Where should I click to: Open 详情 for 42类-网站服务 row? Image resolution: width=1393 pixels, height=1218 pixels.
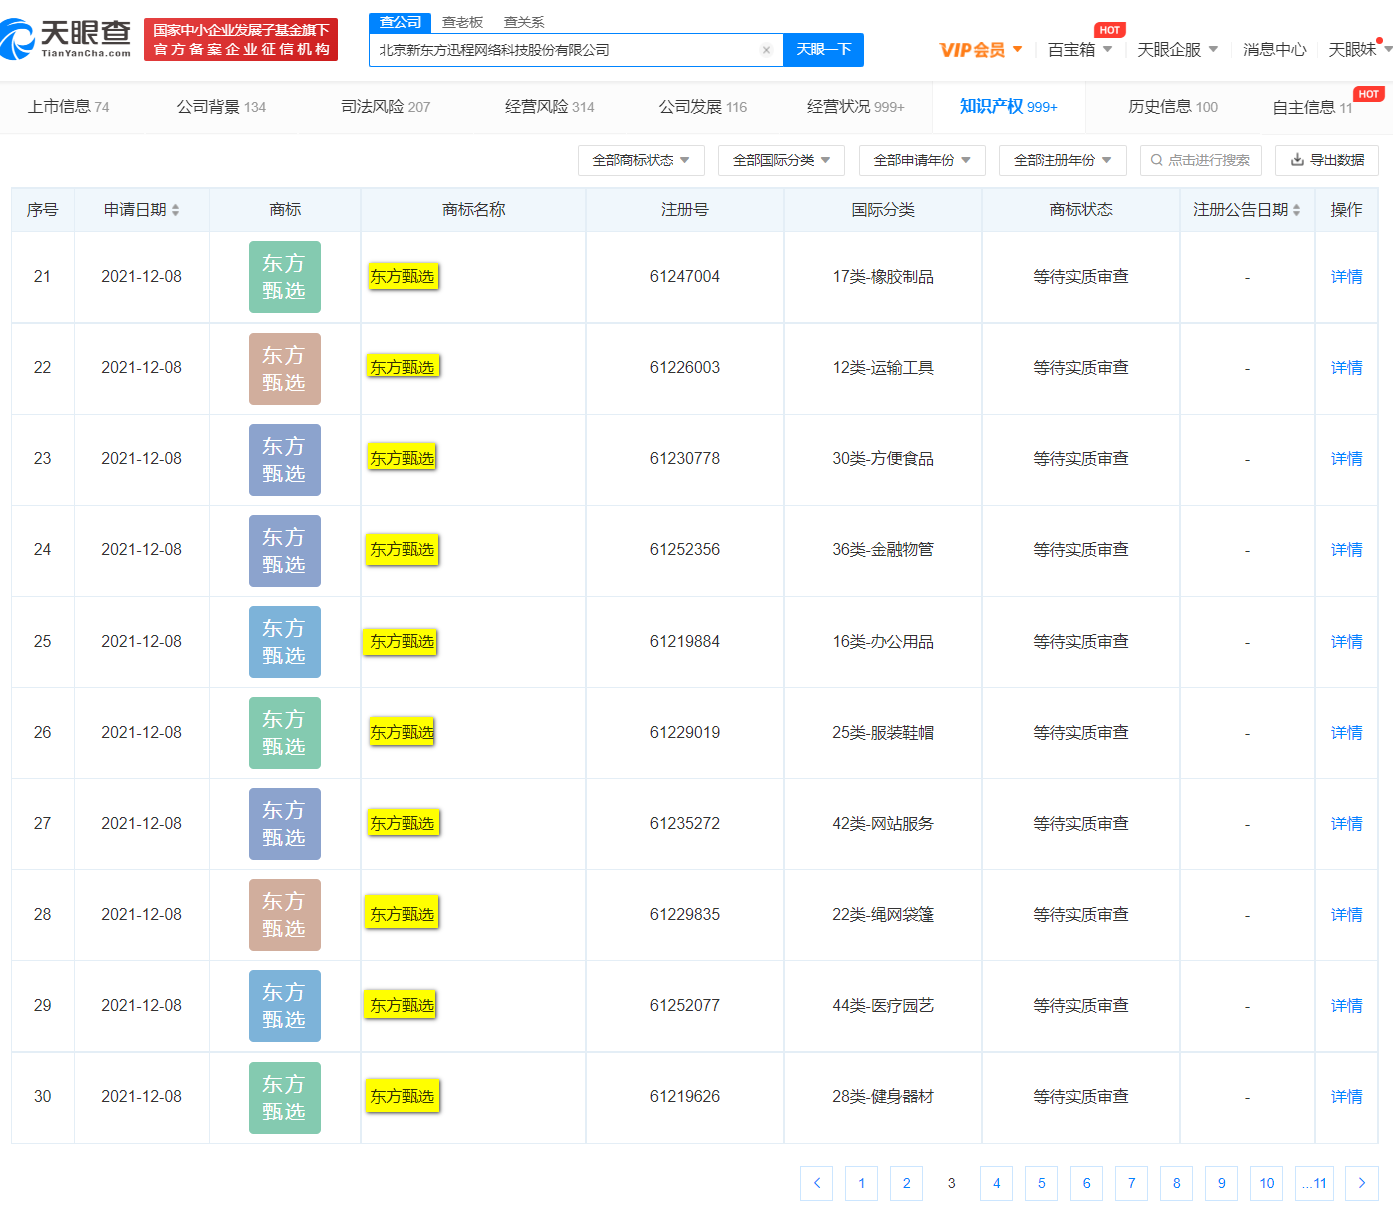click(1346, 824)
